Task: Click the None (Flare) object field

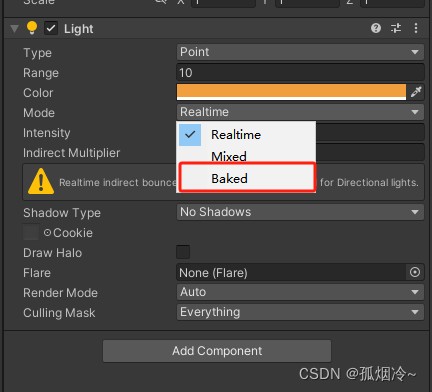Action: coord(291,272)
